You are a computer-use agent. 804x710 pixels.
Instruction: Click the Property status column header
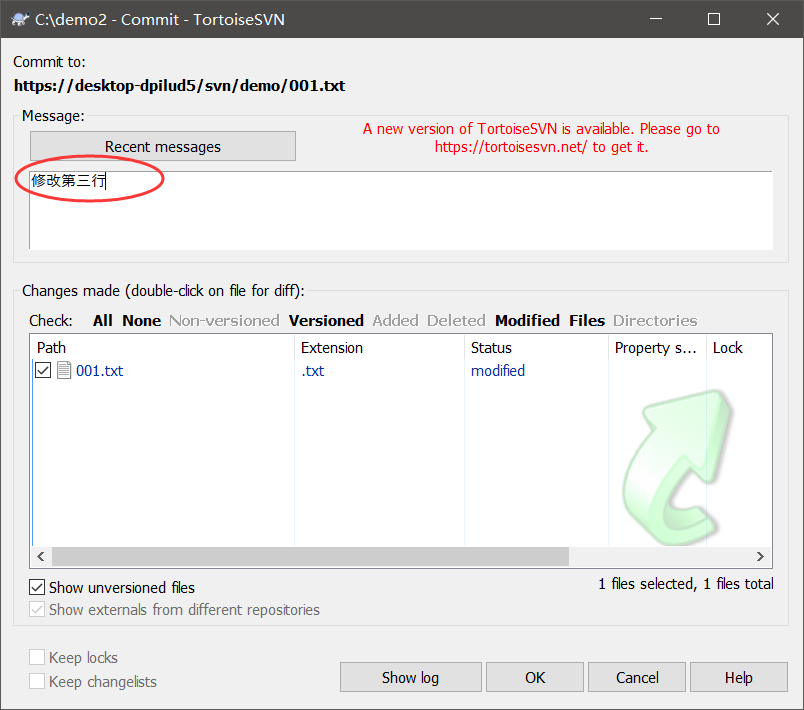click(x=657, y=348)
